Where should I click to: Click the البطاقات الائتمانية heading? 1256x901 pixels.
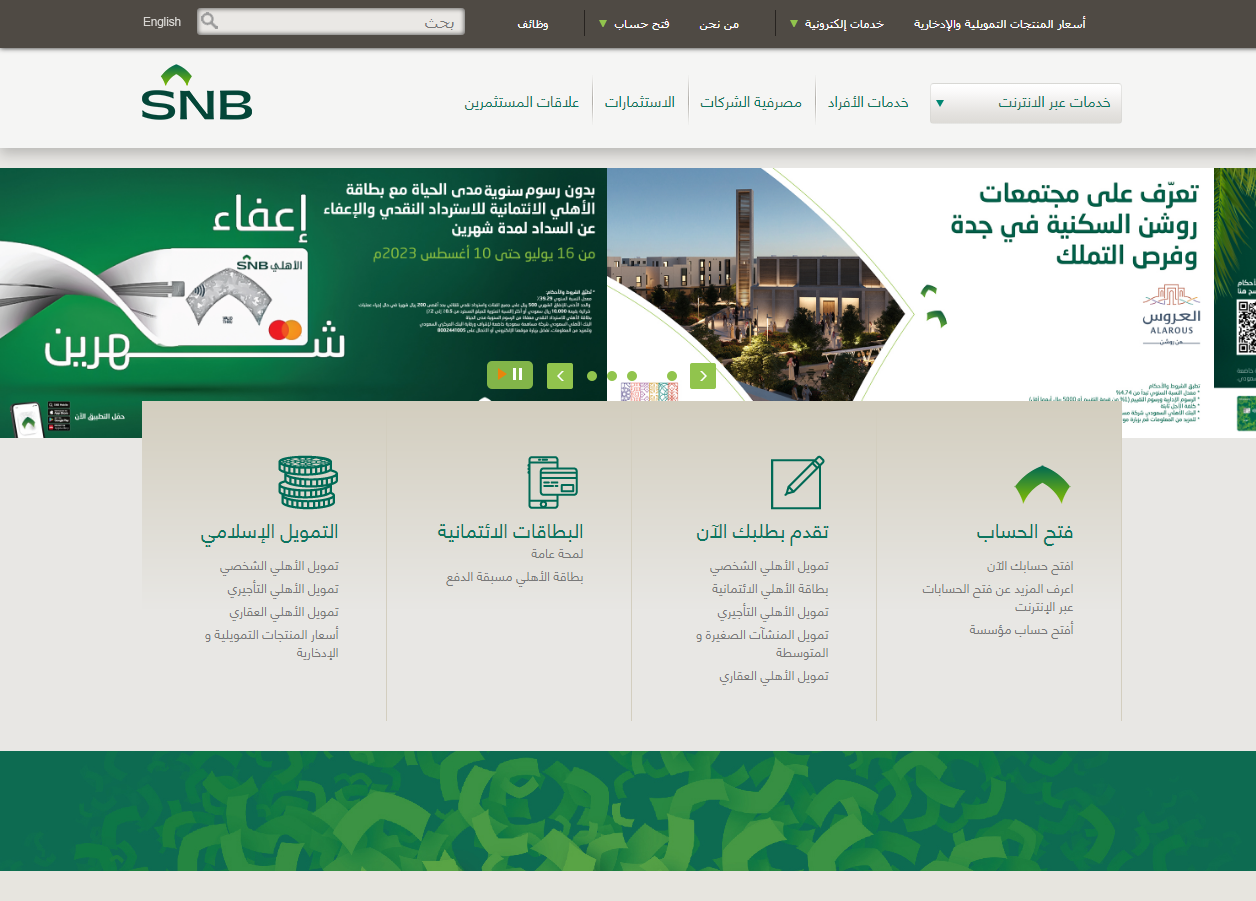pyautogui.click(x=510, y=532)
